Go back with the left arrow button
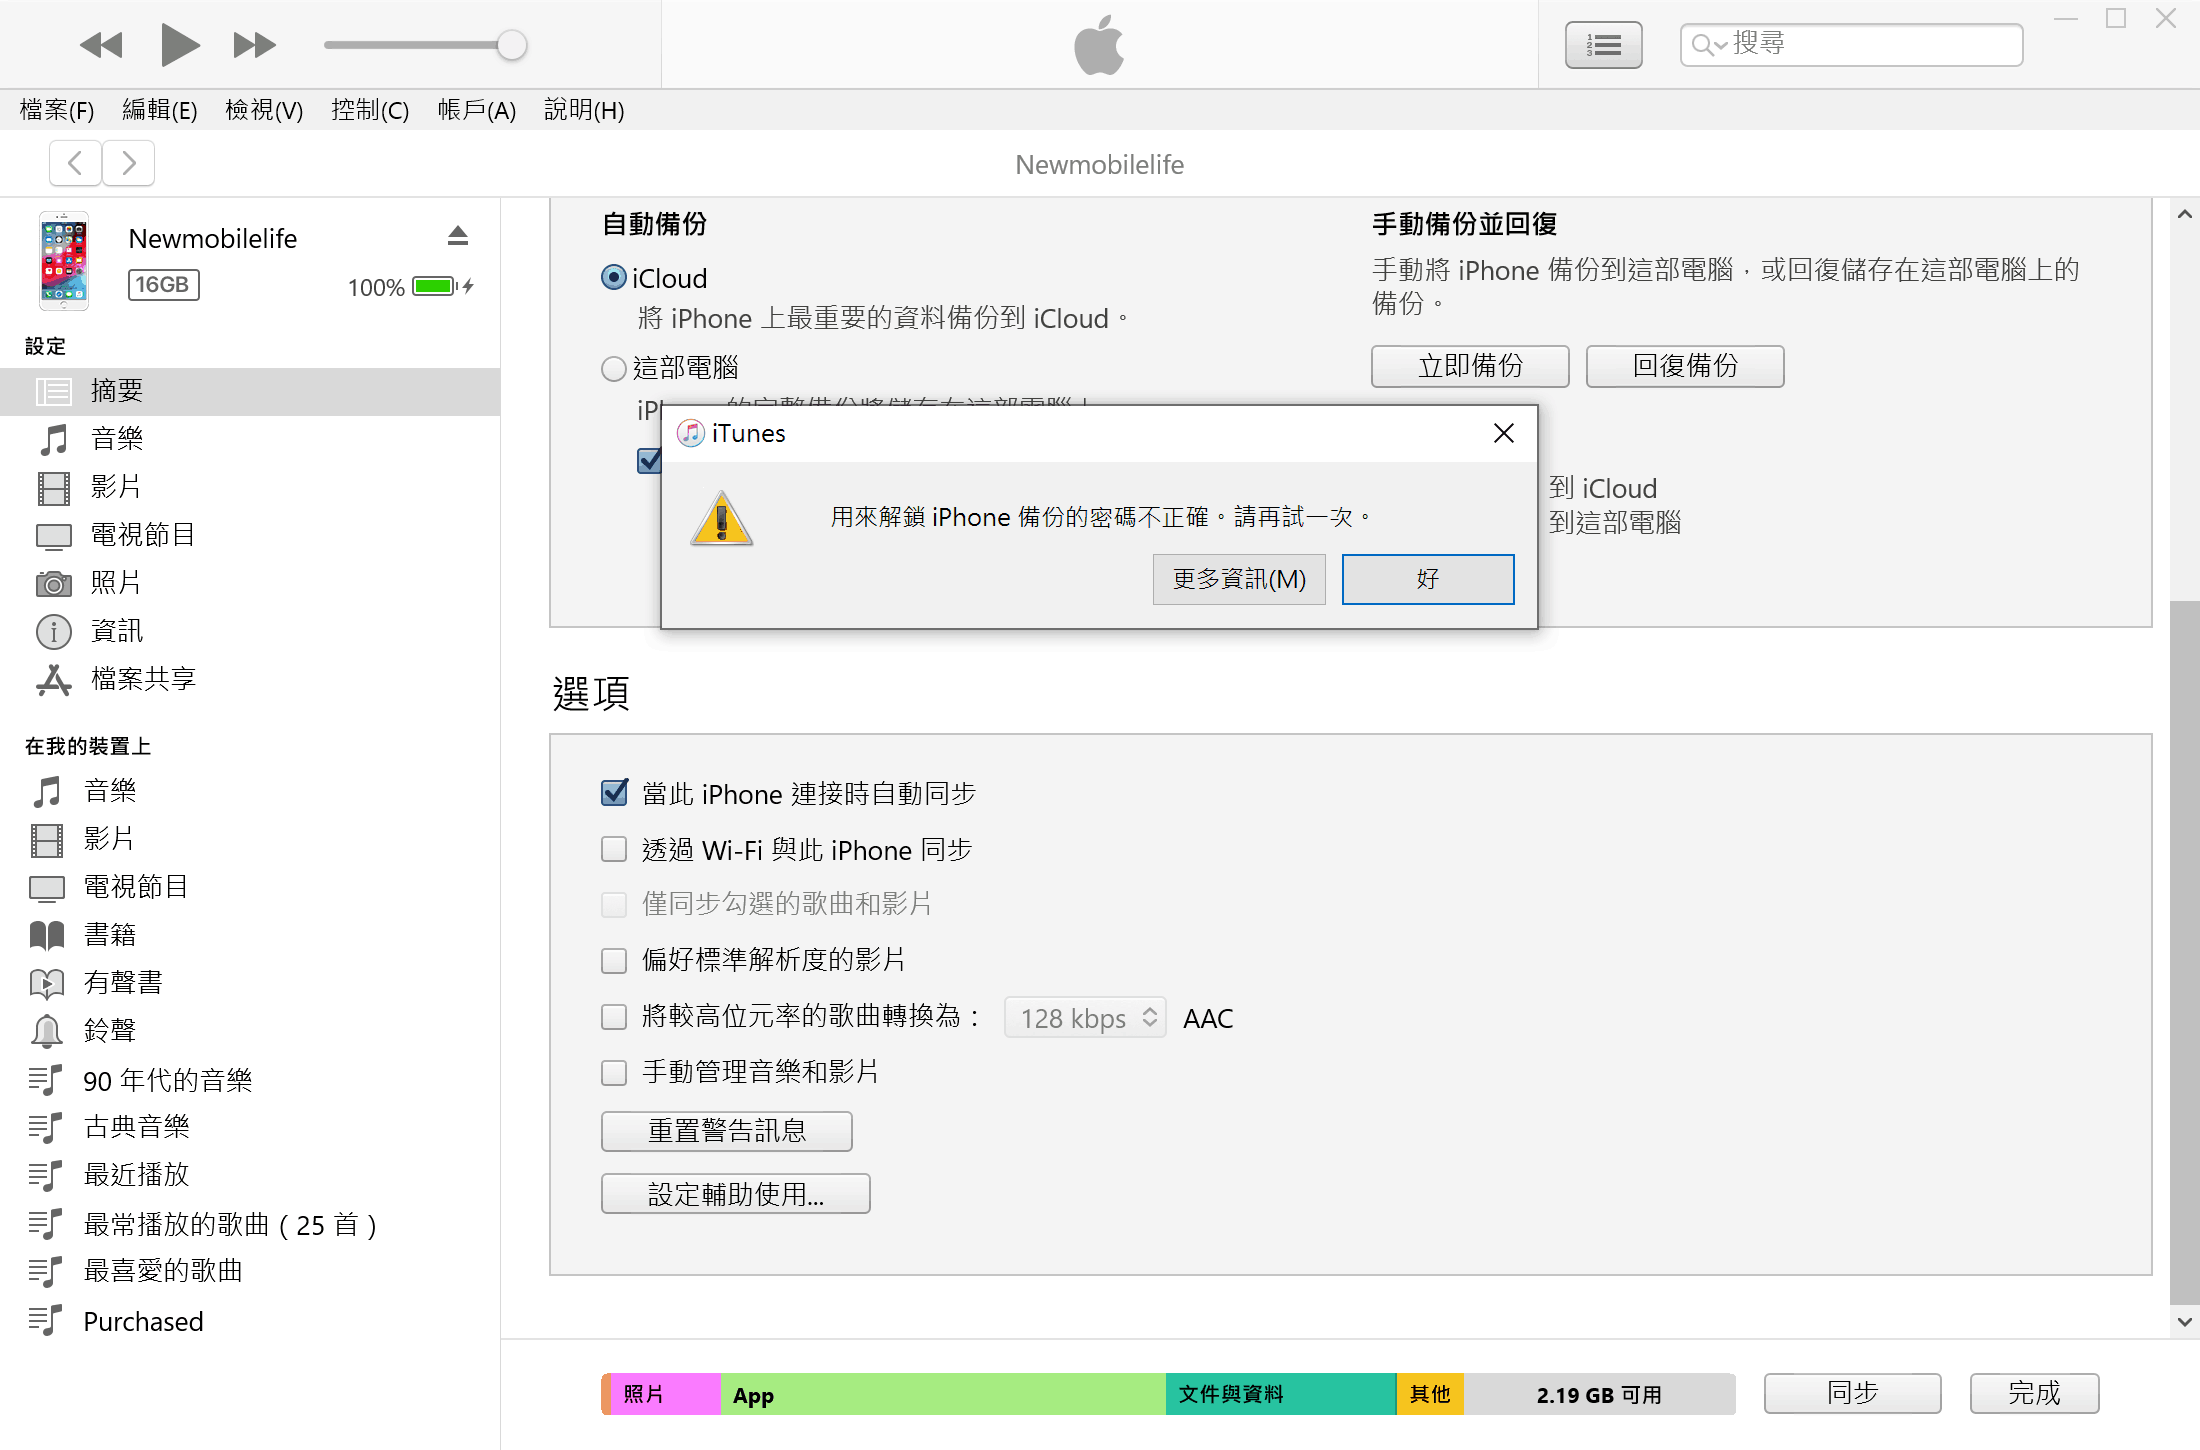The image size is (2200, 1450). pyautogui.click(x=75, y=163)
